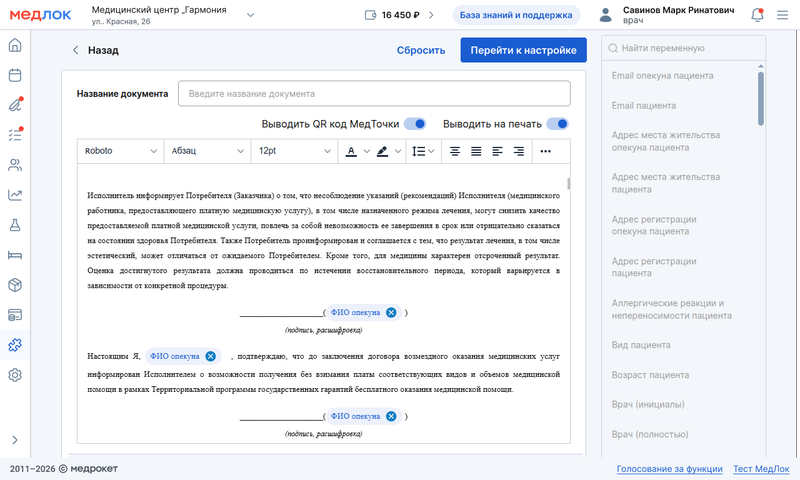The image size is (800, 480).
Task: Select variable Возраст пациента
Action: coord(650,375)
